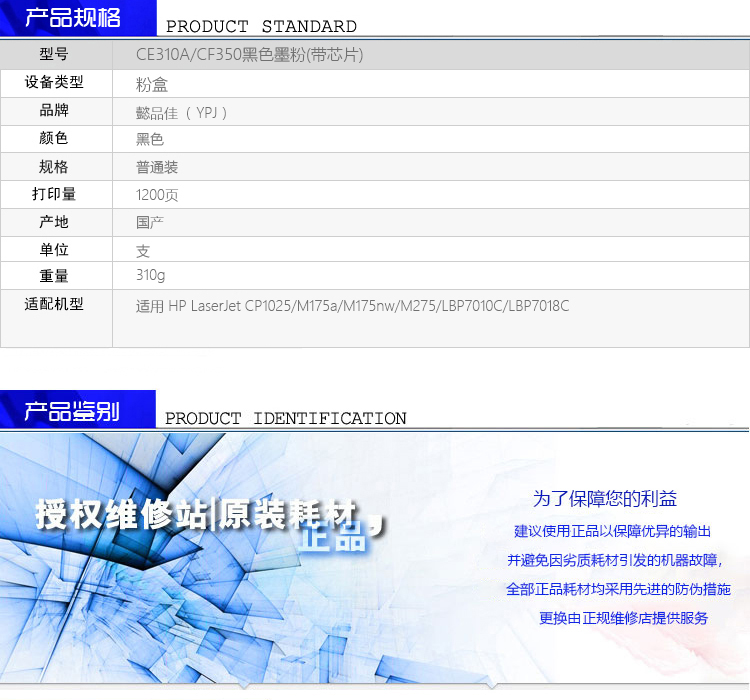Select the 重量 label cell
The width and height of the screenshot is (750, 700).
point(56,276)
